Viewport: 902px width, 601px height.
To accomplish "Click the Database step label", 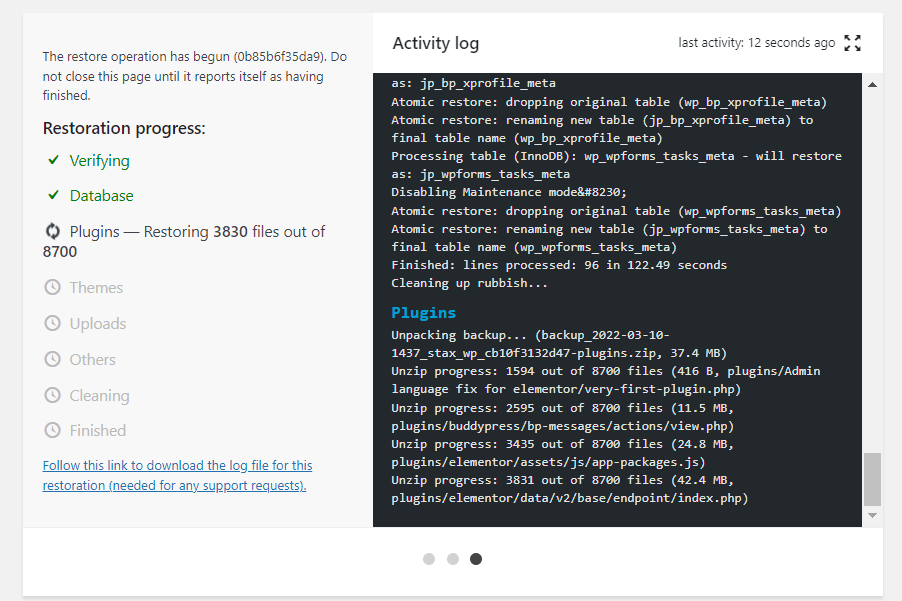I will pyautogui.click(x=101, y=196).
